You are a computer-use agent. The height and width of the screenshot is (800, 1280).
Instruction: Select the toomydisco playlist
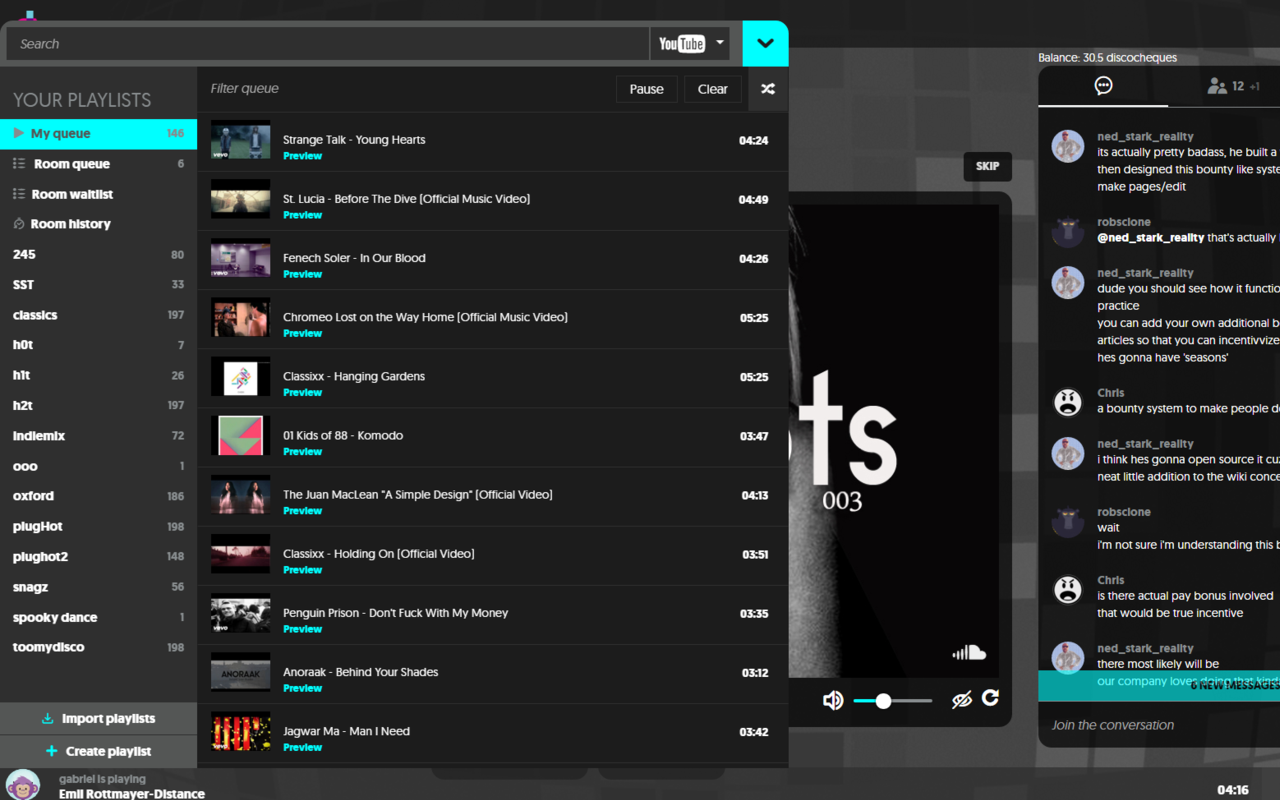[x=98, y=647]
